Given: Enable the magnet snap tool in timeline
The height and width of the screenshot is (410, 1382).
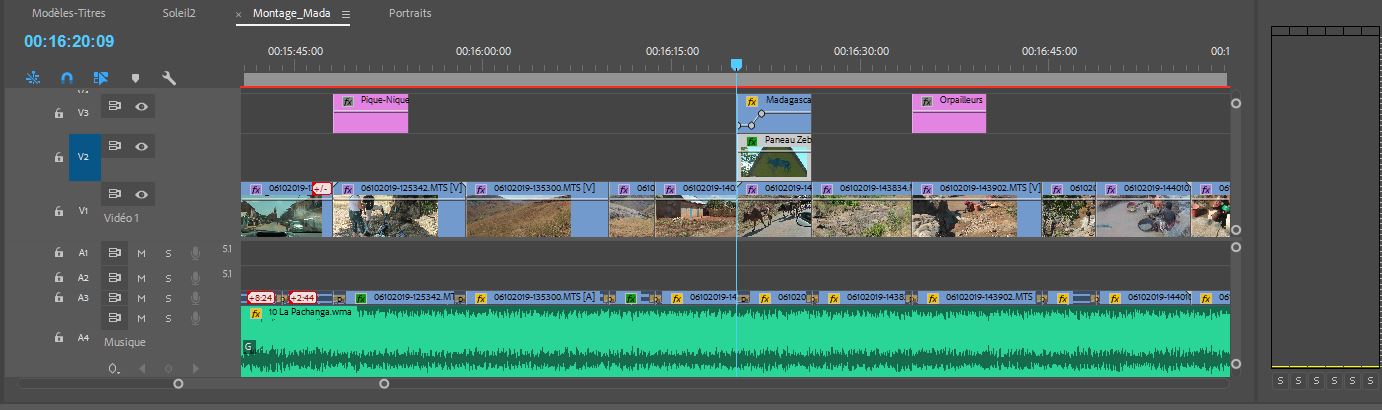Looking at the screenshot, I should point(67,77).
